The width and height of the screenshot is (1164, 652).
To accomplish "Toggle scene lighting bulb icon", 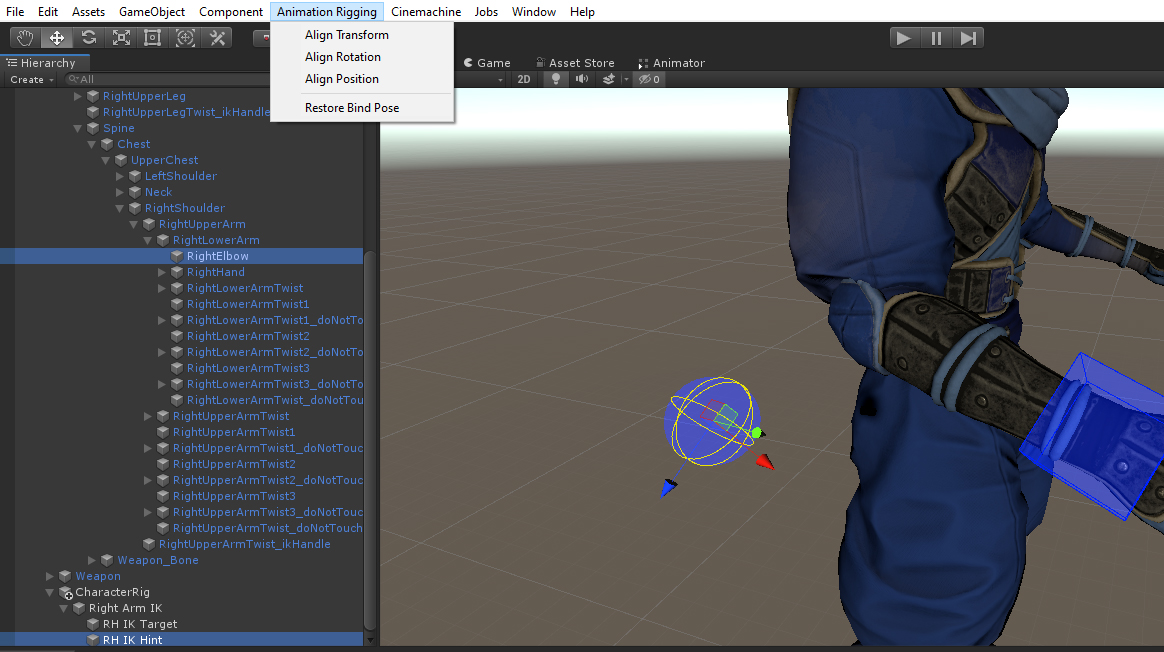I will tap(556, 79).
